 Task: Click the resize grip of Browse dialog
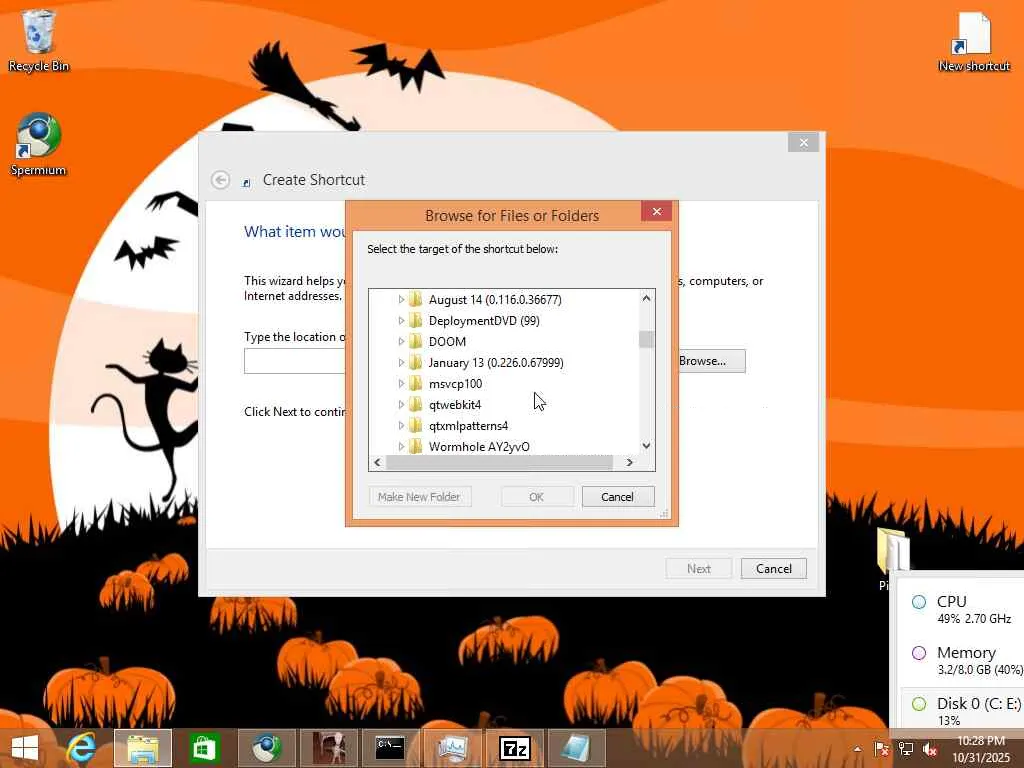pyautogui.click(x=664, y=514)
